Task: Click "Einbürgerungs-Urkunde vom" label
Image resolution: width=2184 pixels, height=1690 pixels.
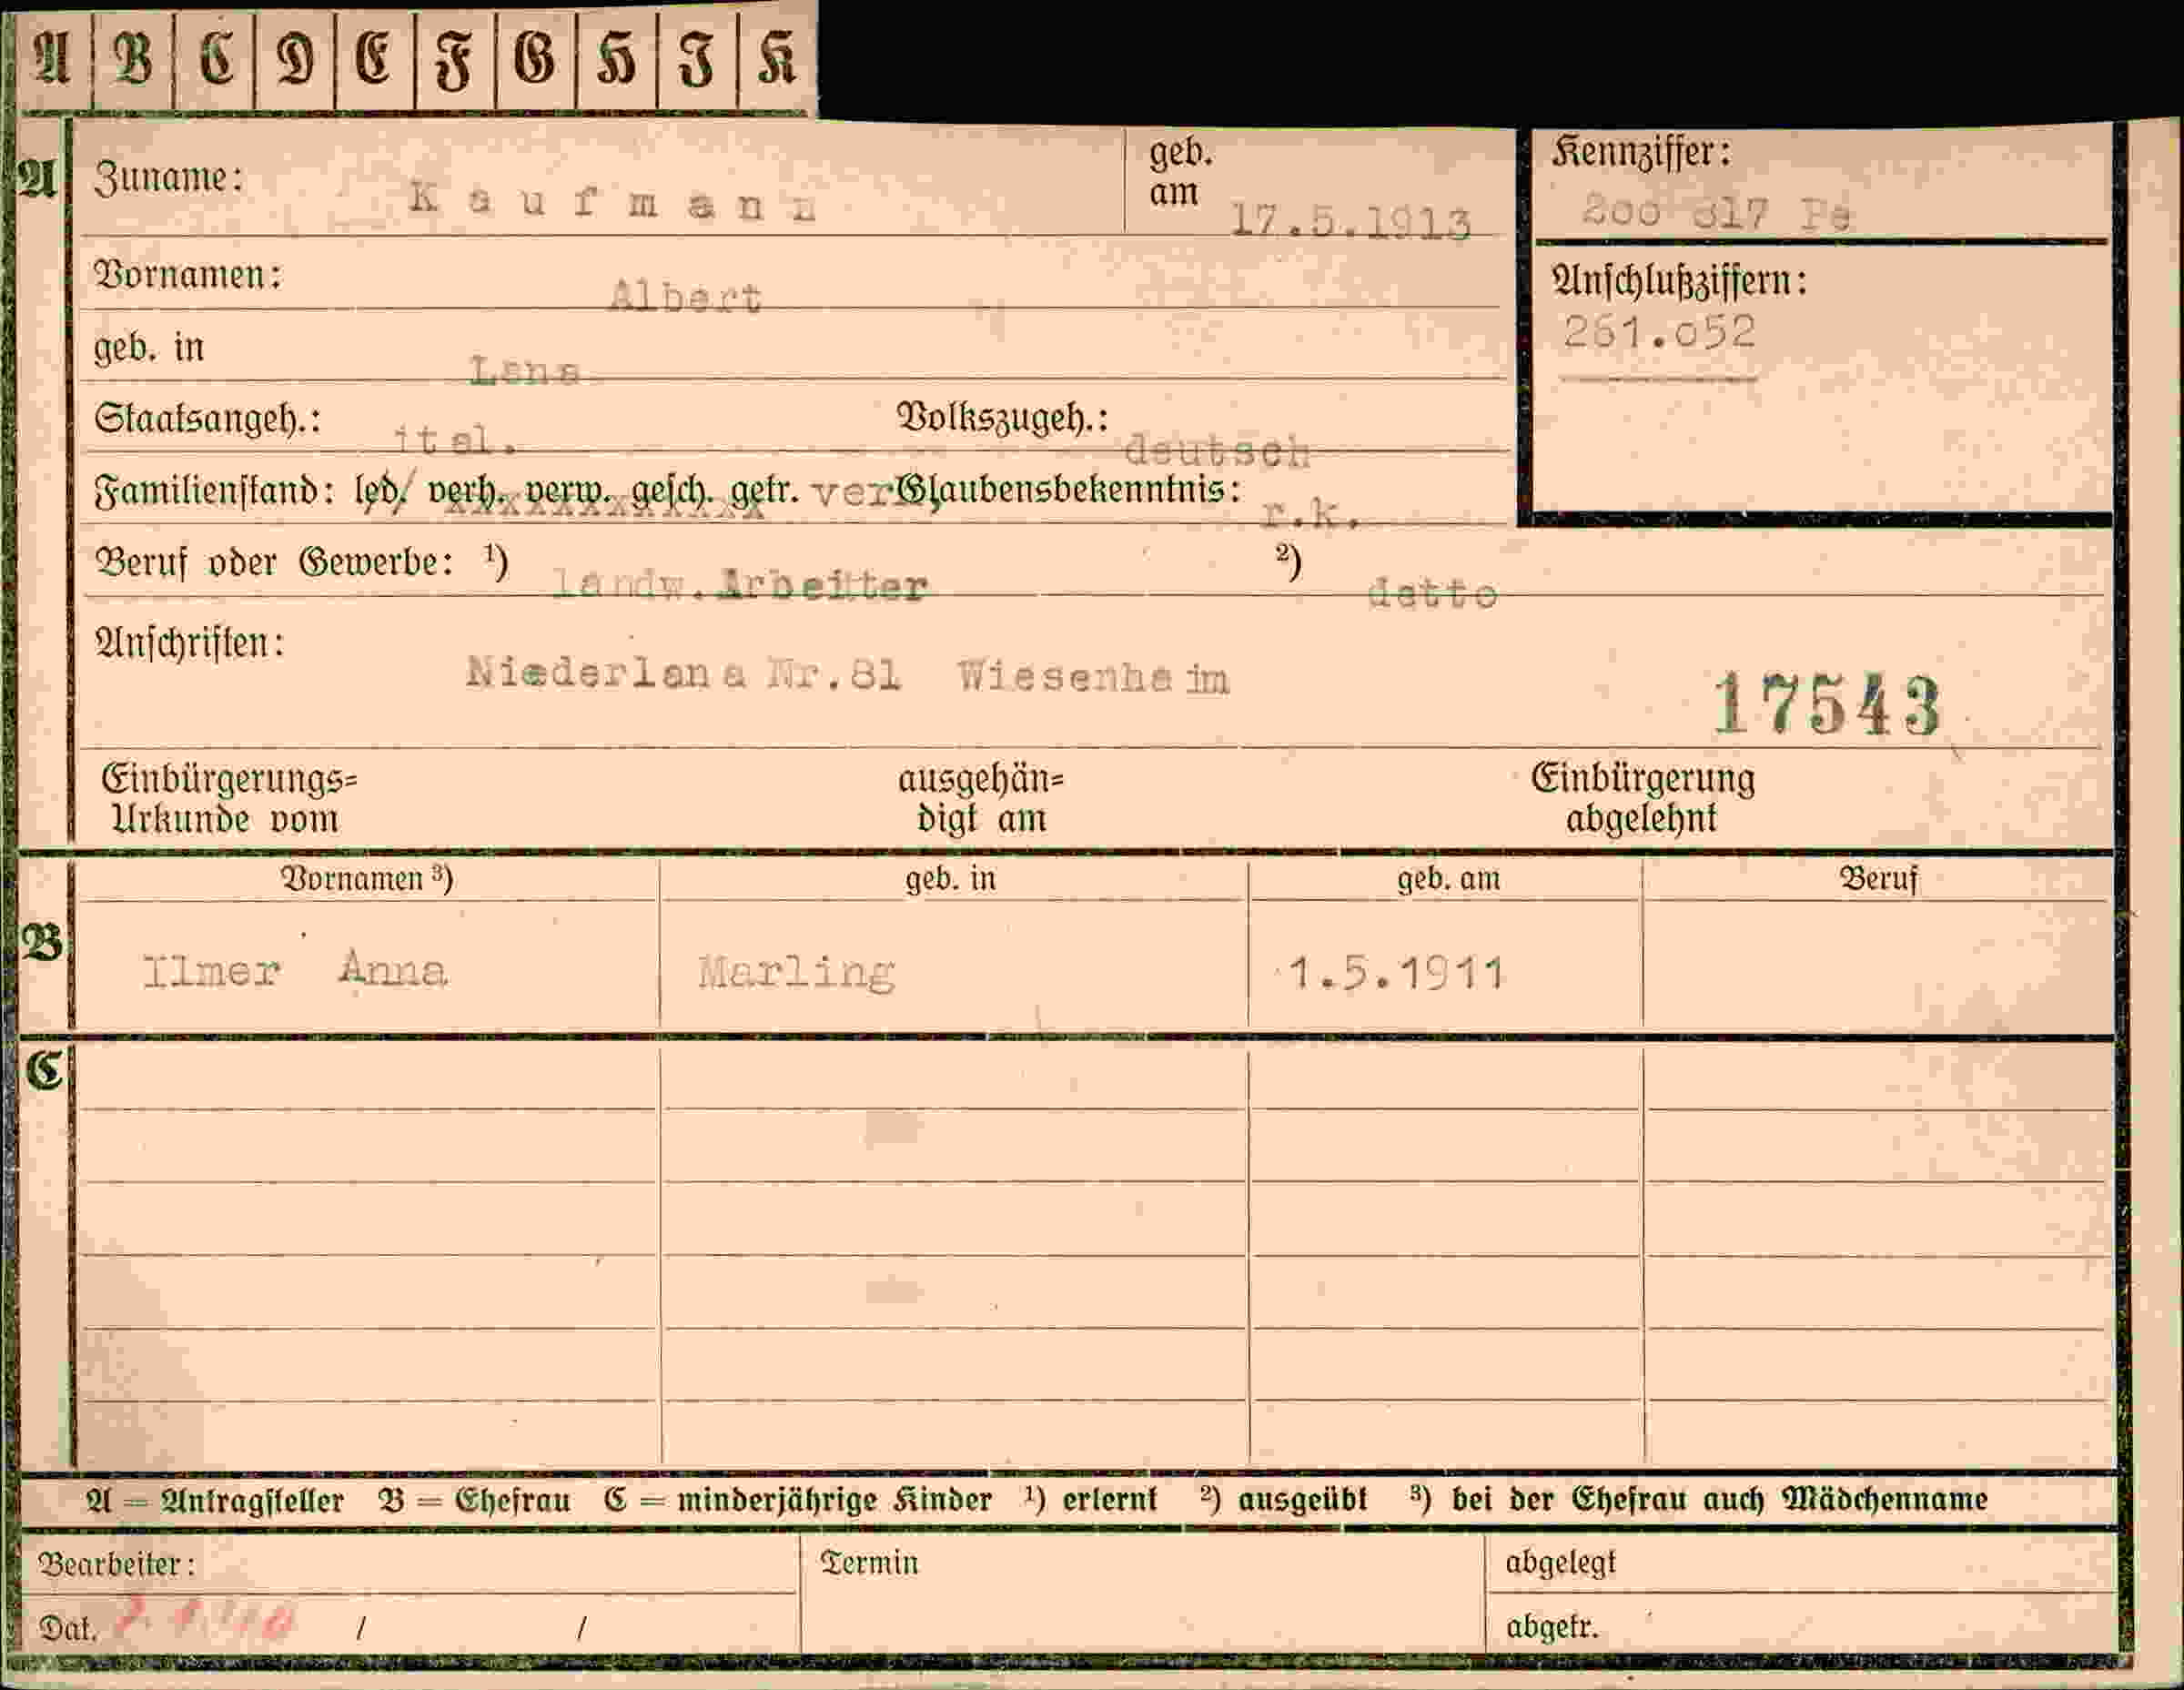Action: point(229,799)
